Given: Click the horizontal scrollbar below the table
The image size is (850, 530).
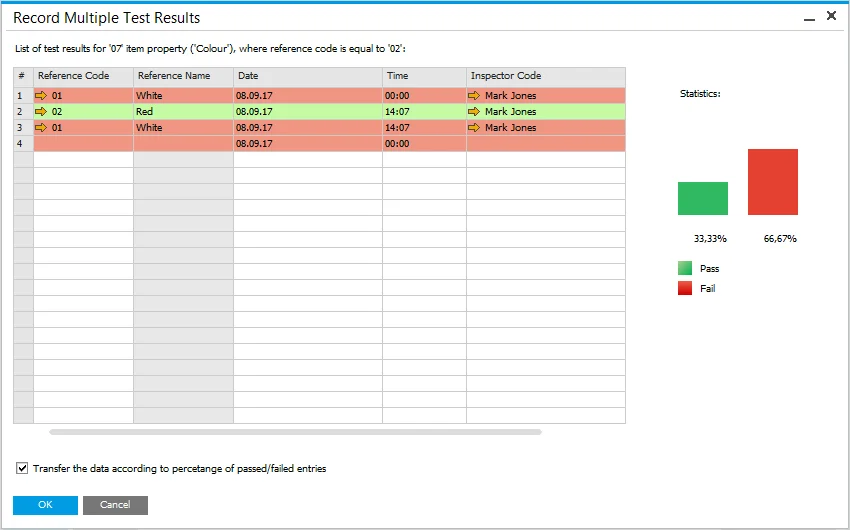Looking at the screenshot, I should point(295,432).
